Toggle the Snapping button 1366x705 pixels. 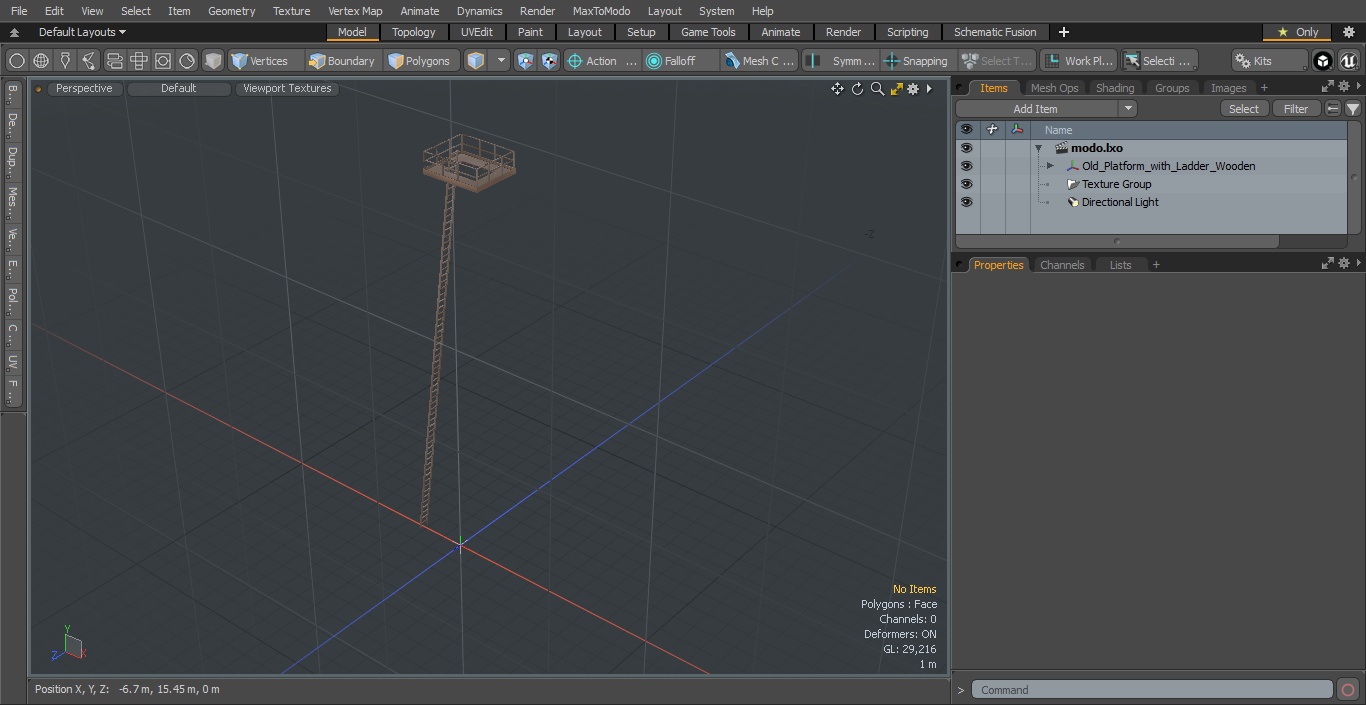(x=917, y=61)
